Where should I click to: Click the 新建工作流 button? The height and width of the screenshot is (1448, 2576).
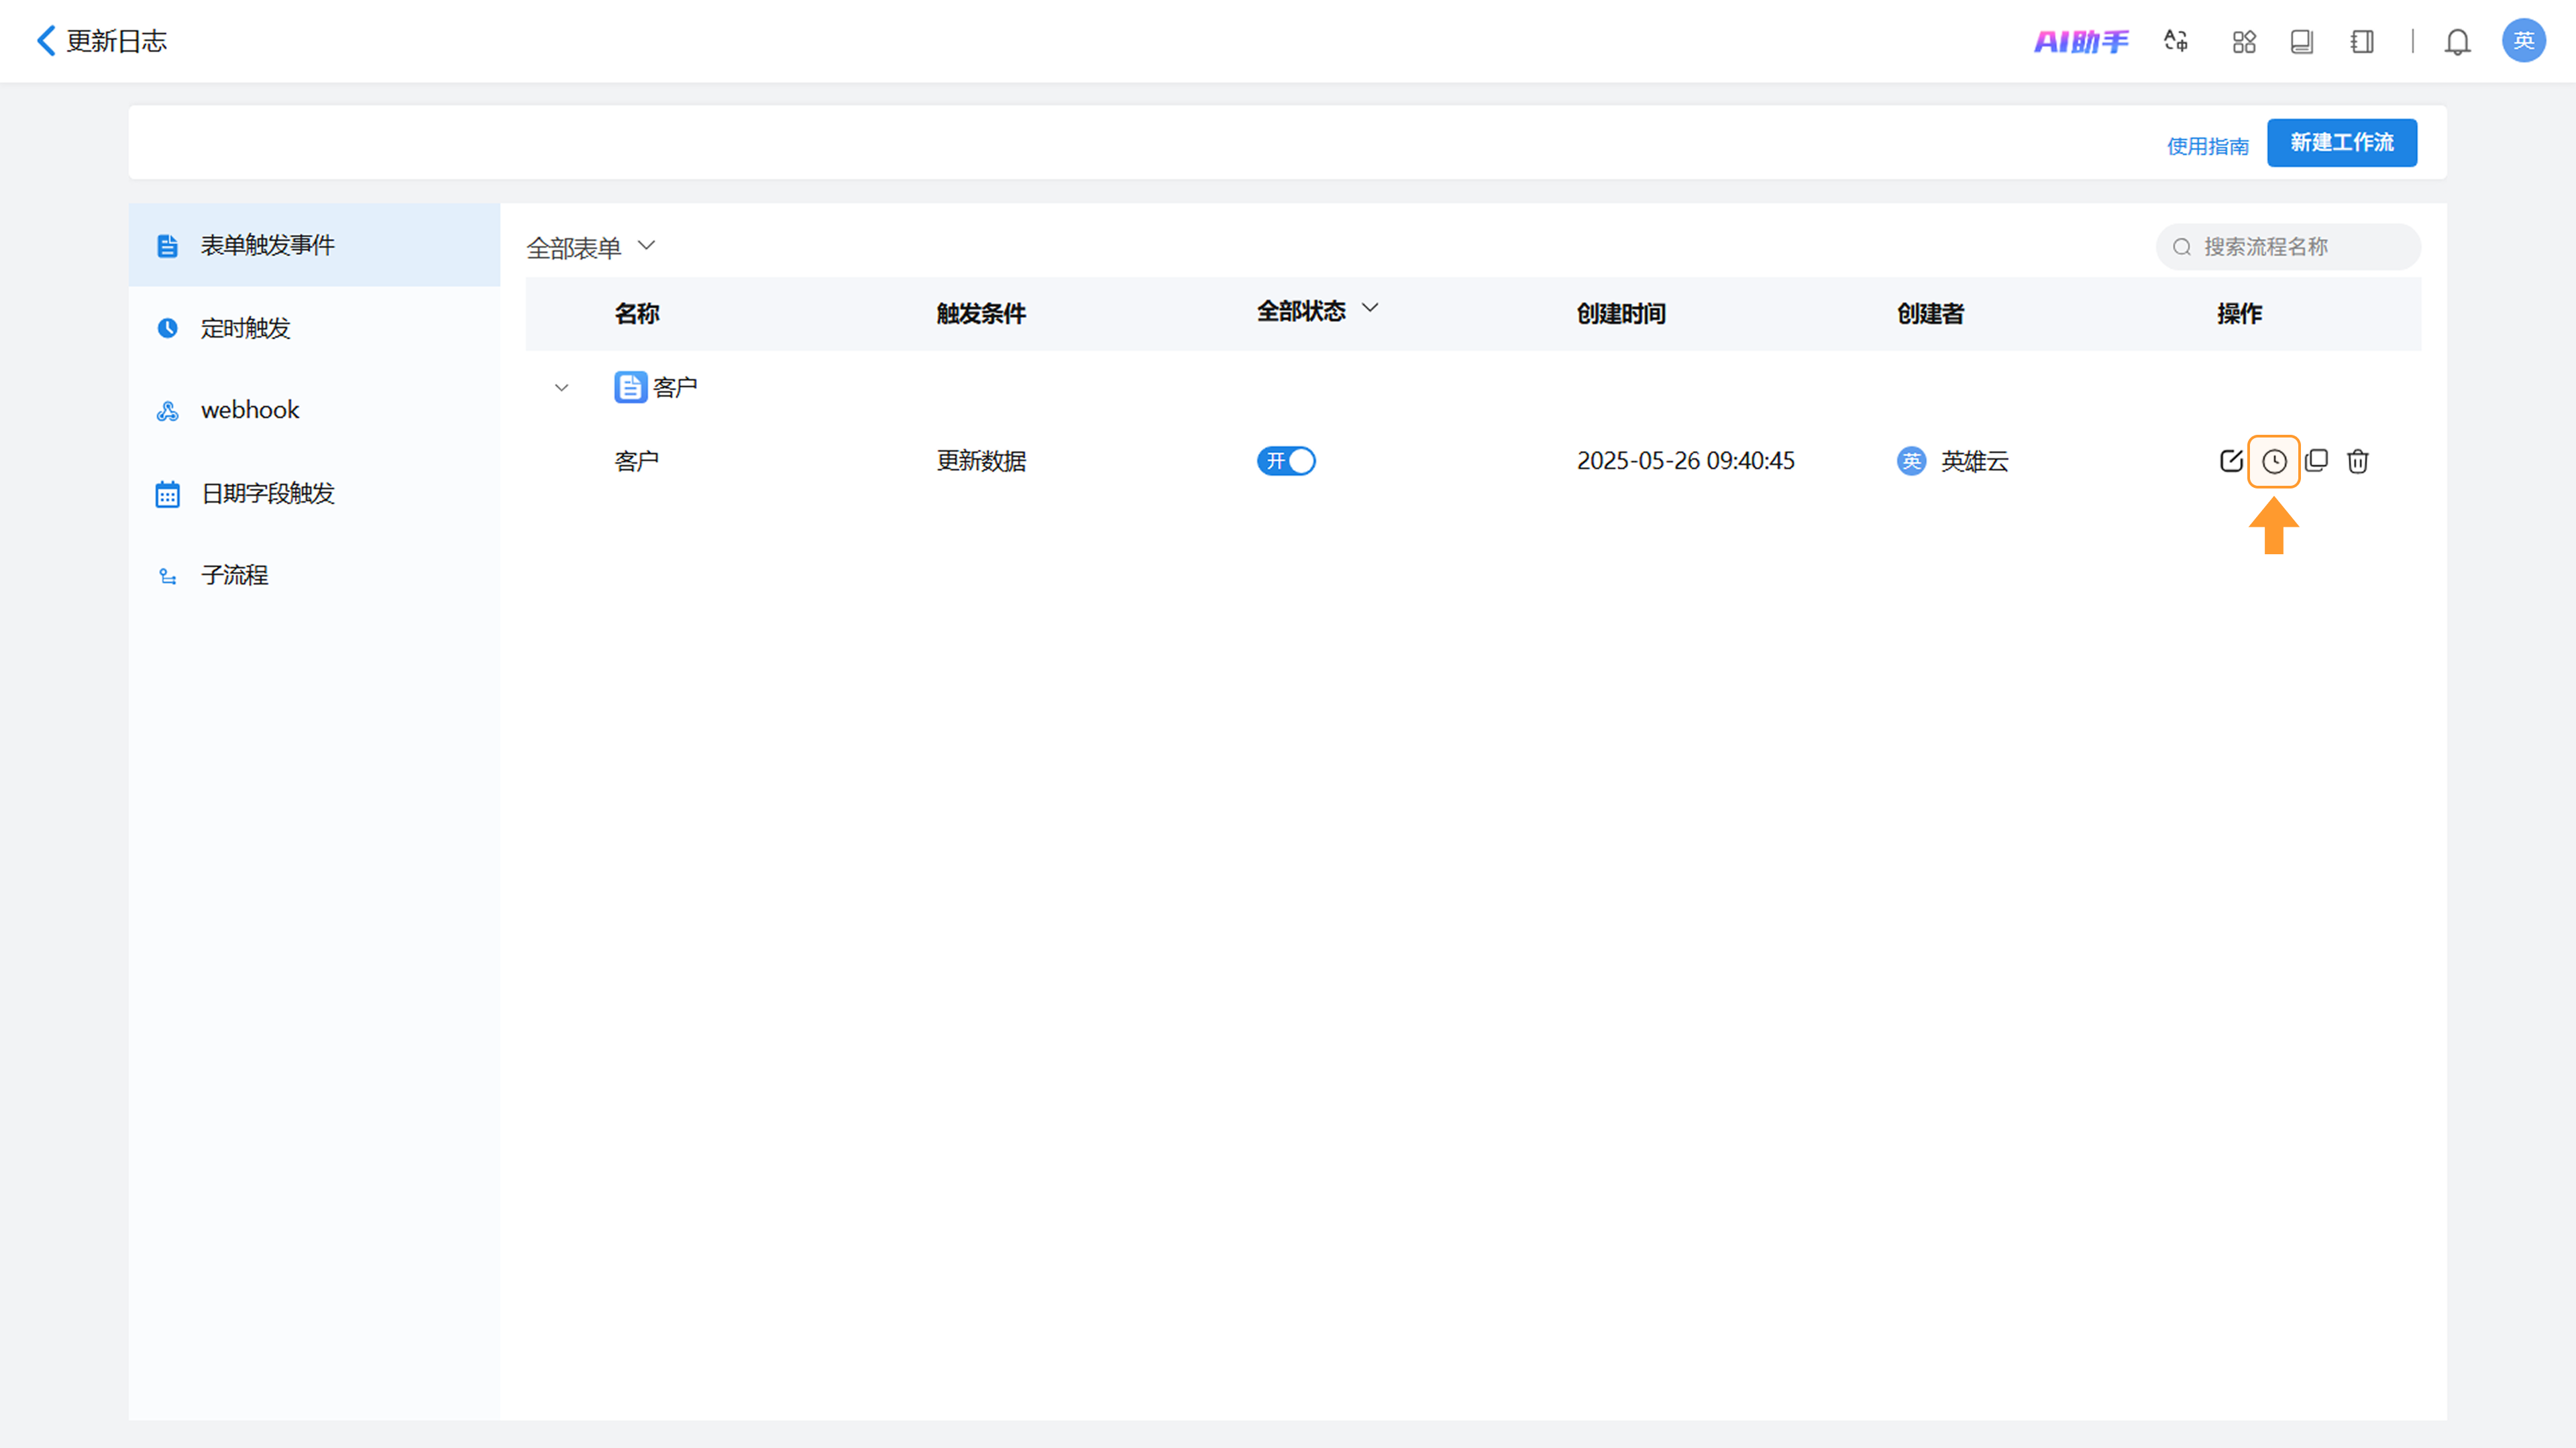pos(2342,143)
